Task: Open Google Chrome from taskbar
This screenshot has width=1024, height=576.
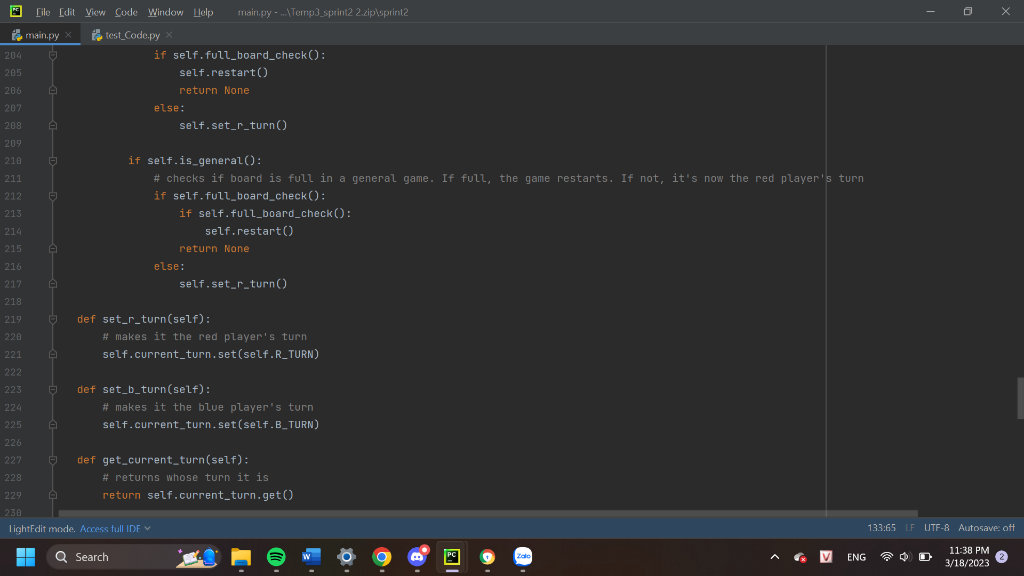Action: coord(382,557)
